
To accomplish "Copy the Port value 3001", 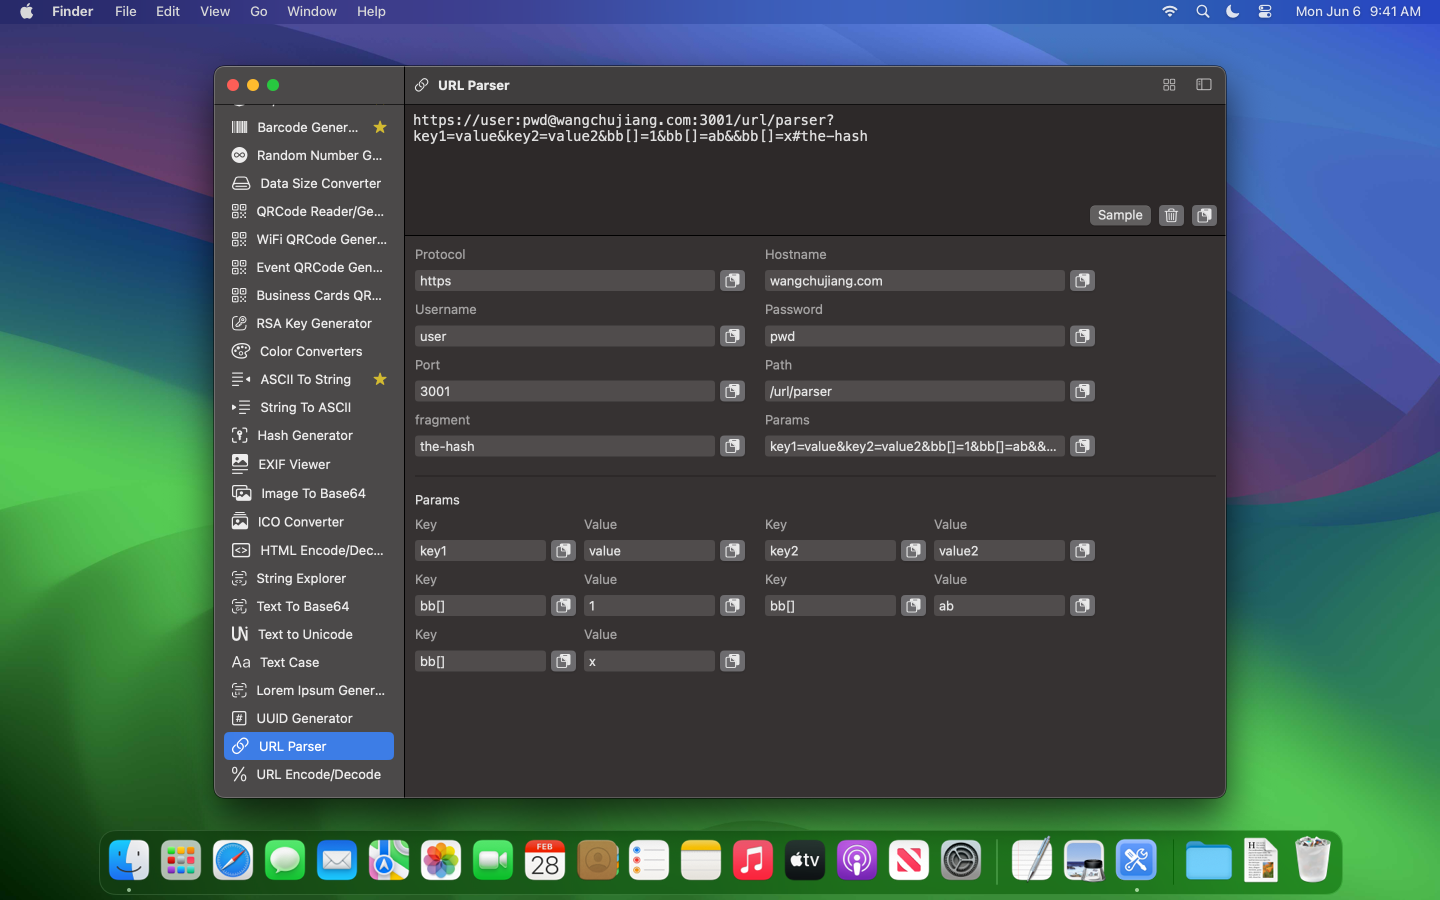I will [x=733, y=391].
